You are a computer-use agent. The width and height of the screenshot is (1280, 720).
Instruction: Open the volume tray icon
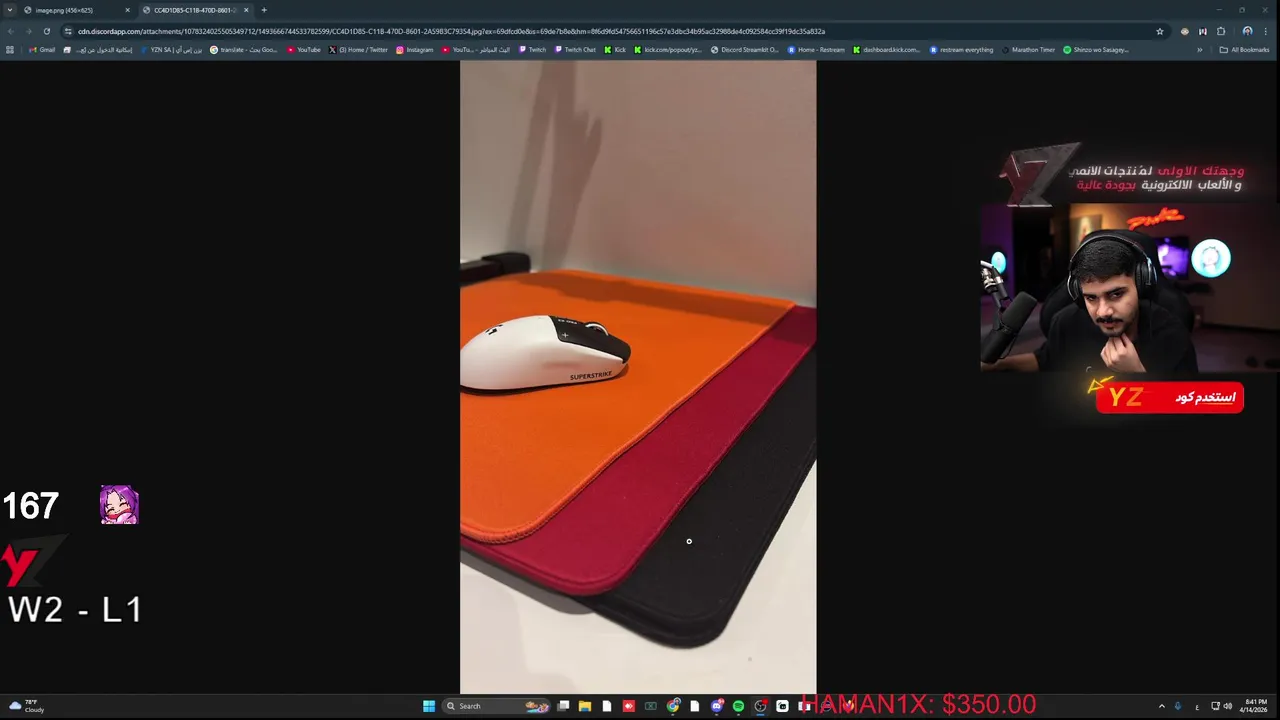1228,706
